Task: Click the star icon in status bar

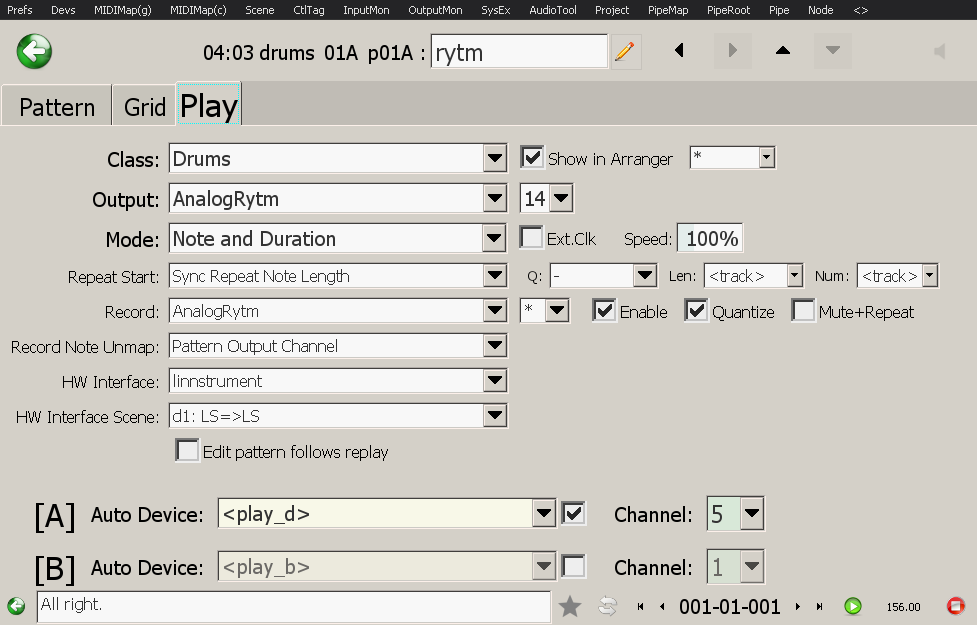Action: (x=570, y=606)
